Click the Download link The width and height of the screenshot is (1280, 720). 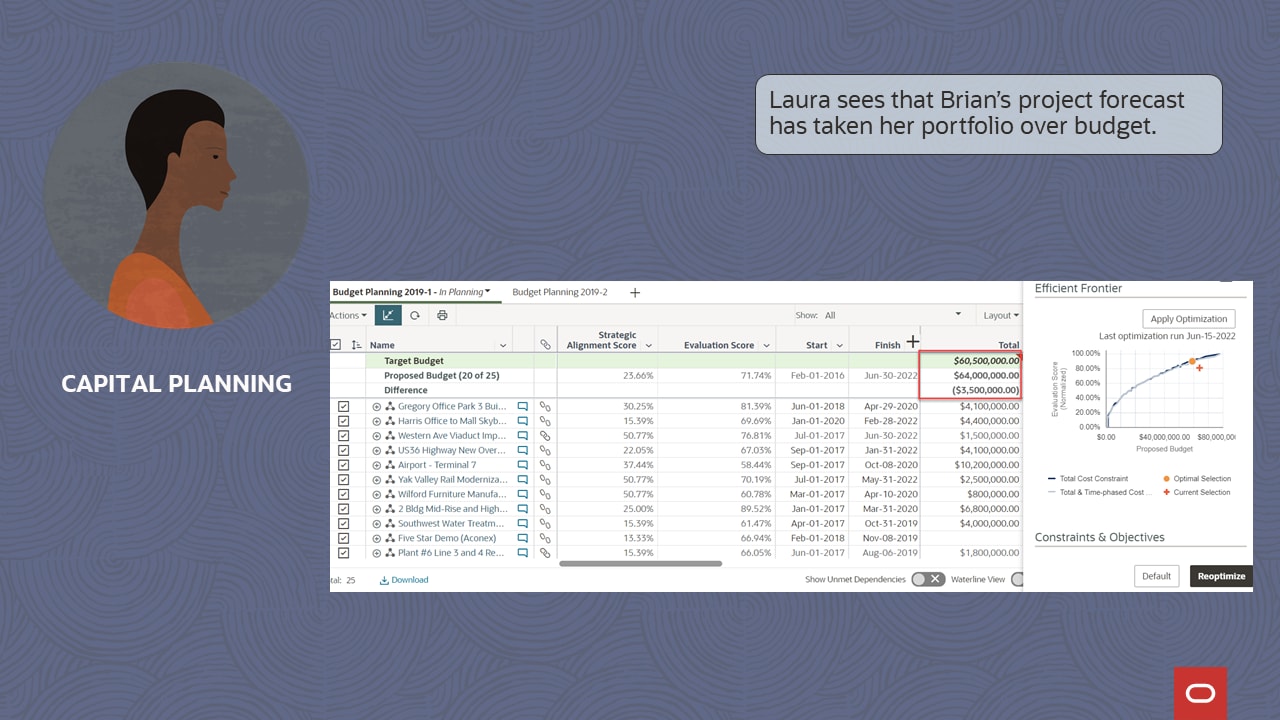click(x=404, y=580)
